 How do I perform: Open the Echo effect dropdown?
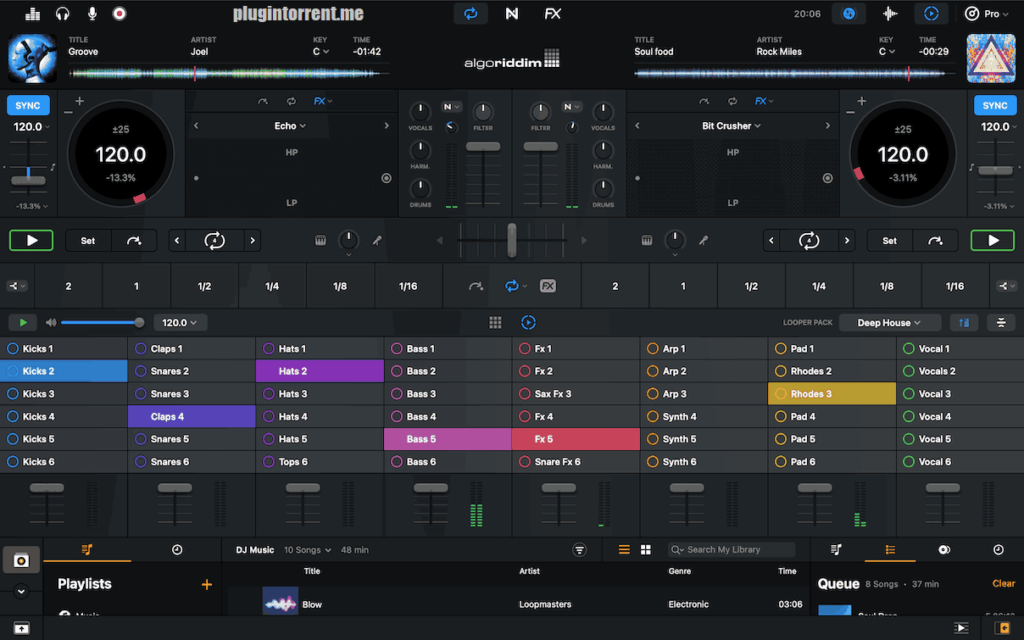pos(290,126)
